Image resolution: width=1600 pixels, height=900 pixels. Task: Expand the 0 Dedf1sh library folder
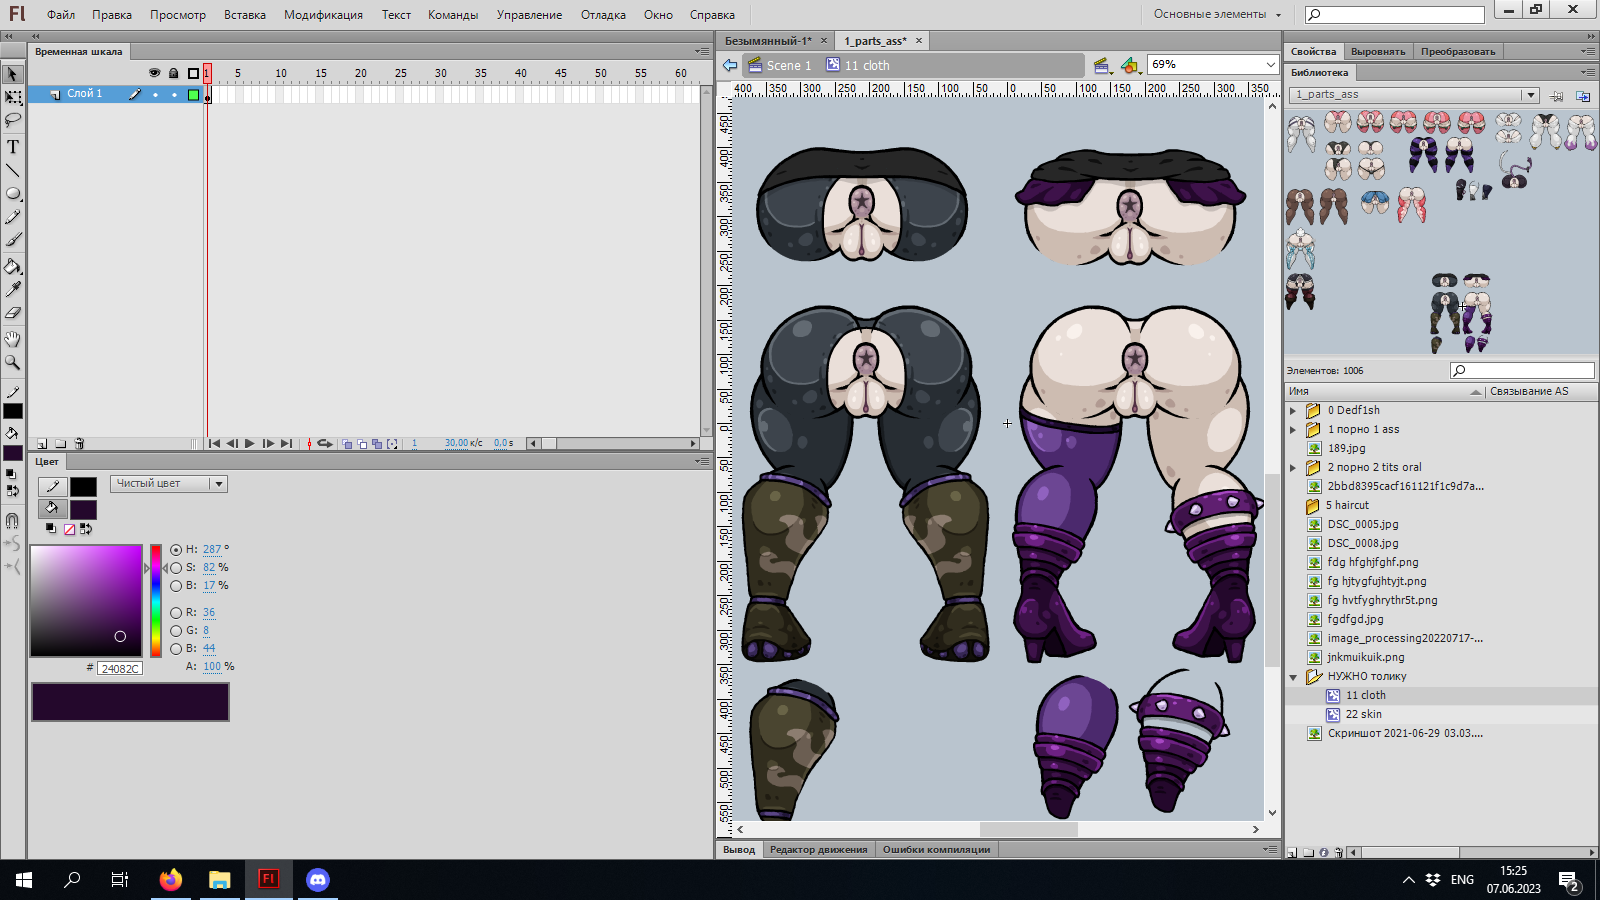1293,411
